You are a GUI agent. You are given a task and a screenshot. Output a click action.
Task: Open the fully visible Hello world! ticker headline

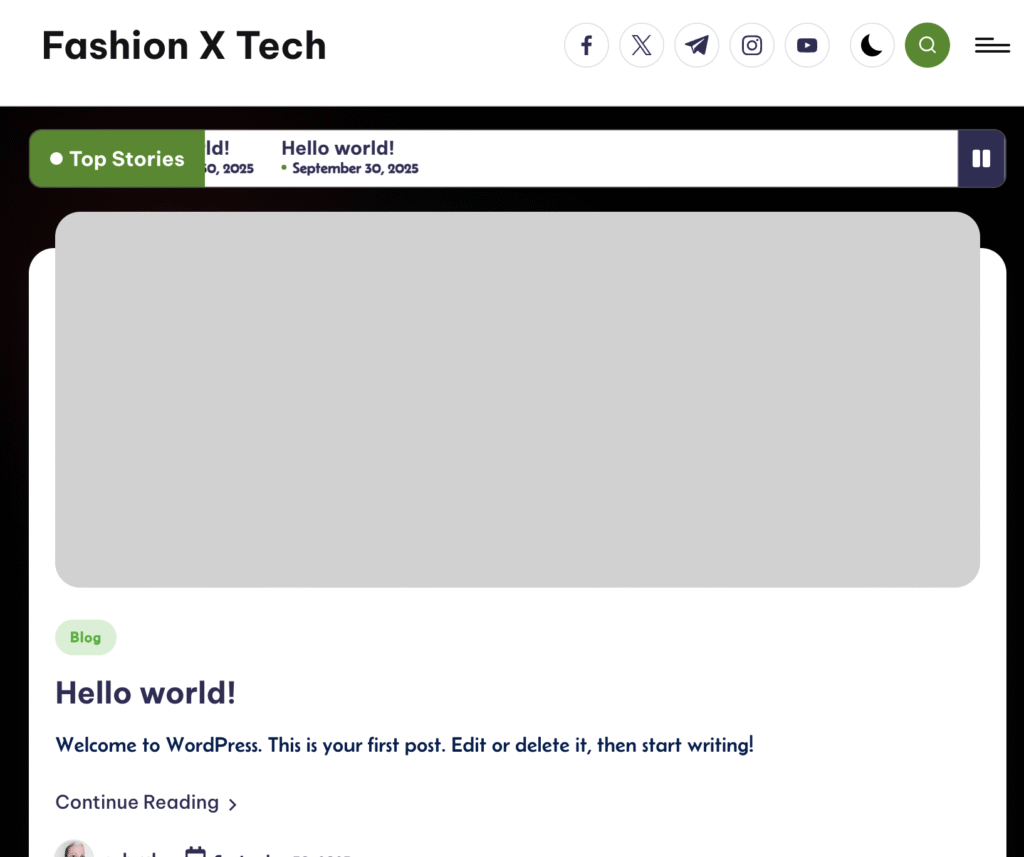tap(337, 148)
